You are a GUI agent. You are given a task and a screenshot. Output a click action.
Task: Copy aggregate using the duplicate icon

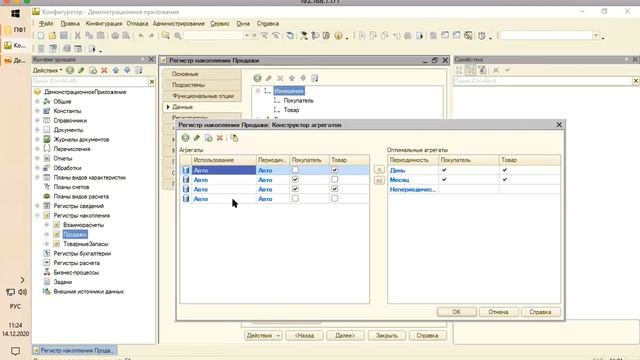(x=209, y=138)
